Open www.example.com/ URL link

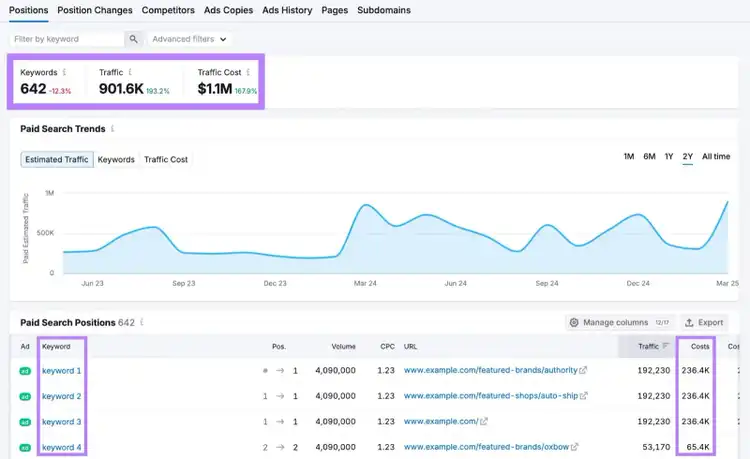tap(441, 421)
